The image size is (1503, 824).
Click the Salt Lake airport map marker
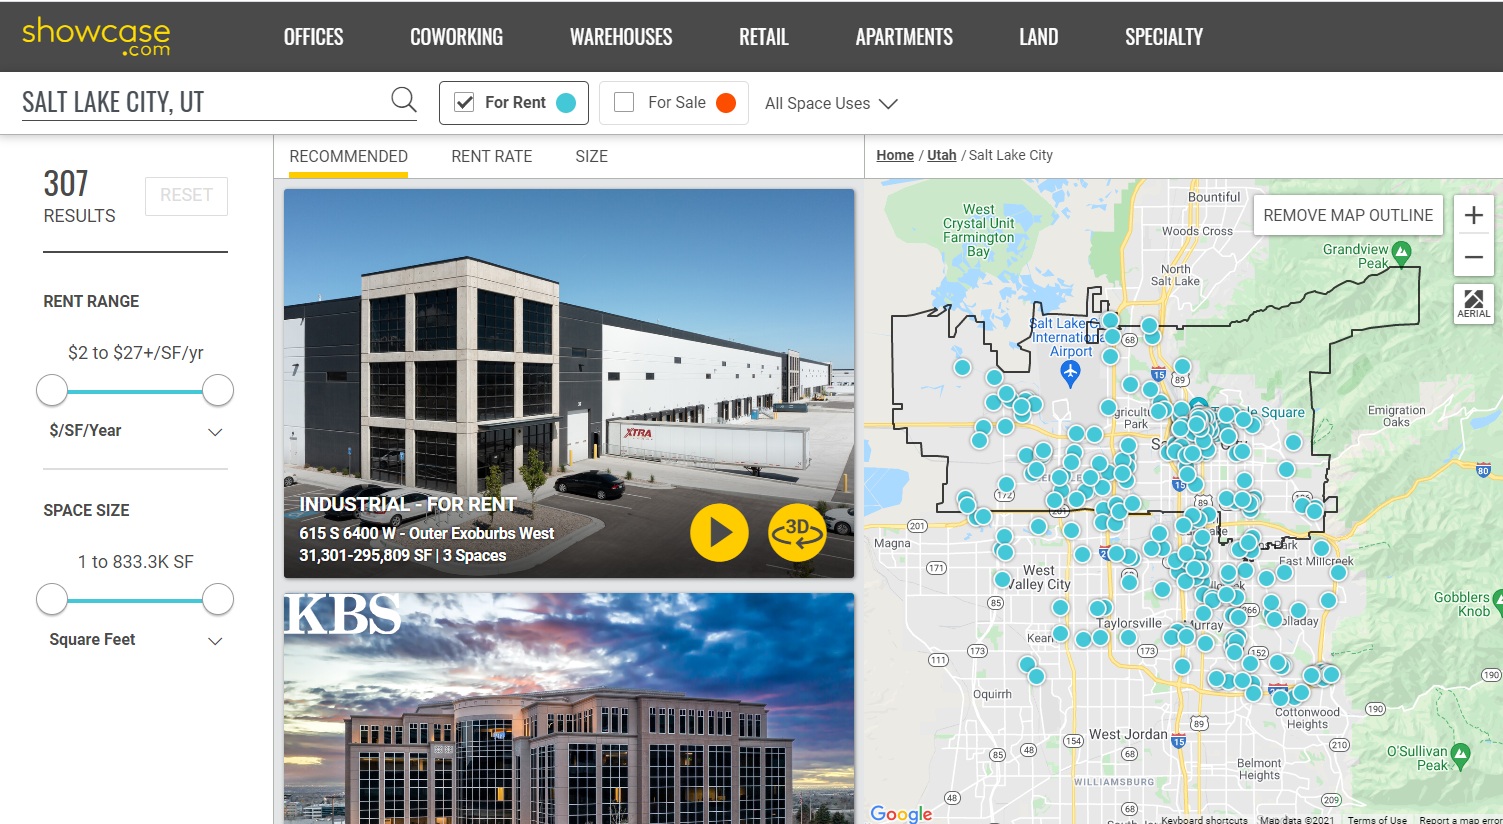[x=1070, y=374]
